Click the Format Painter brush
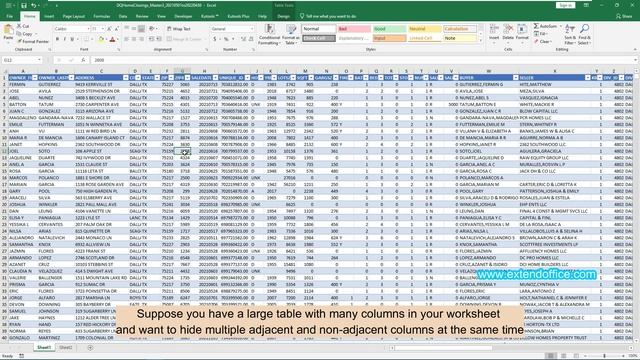The image size is (640, 360). (x=33, y=41)
